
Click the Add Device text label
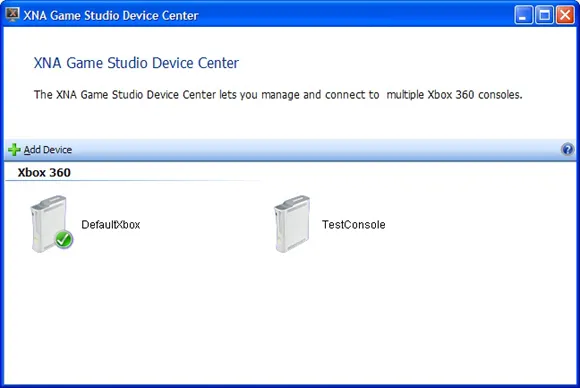[48, 150]
